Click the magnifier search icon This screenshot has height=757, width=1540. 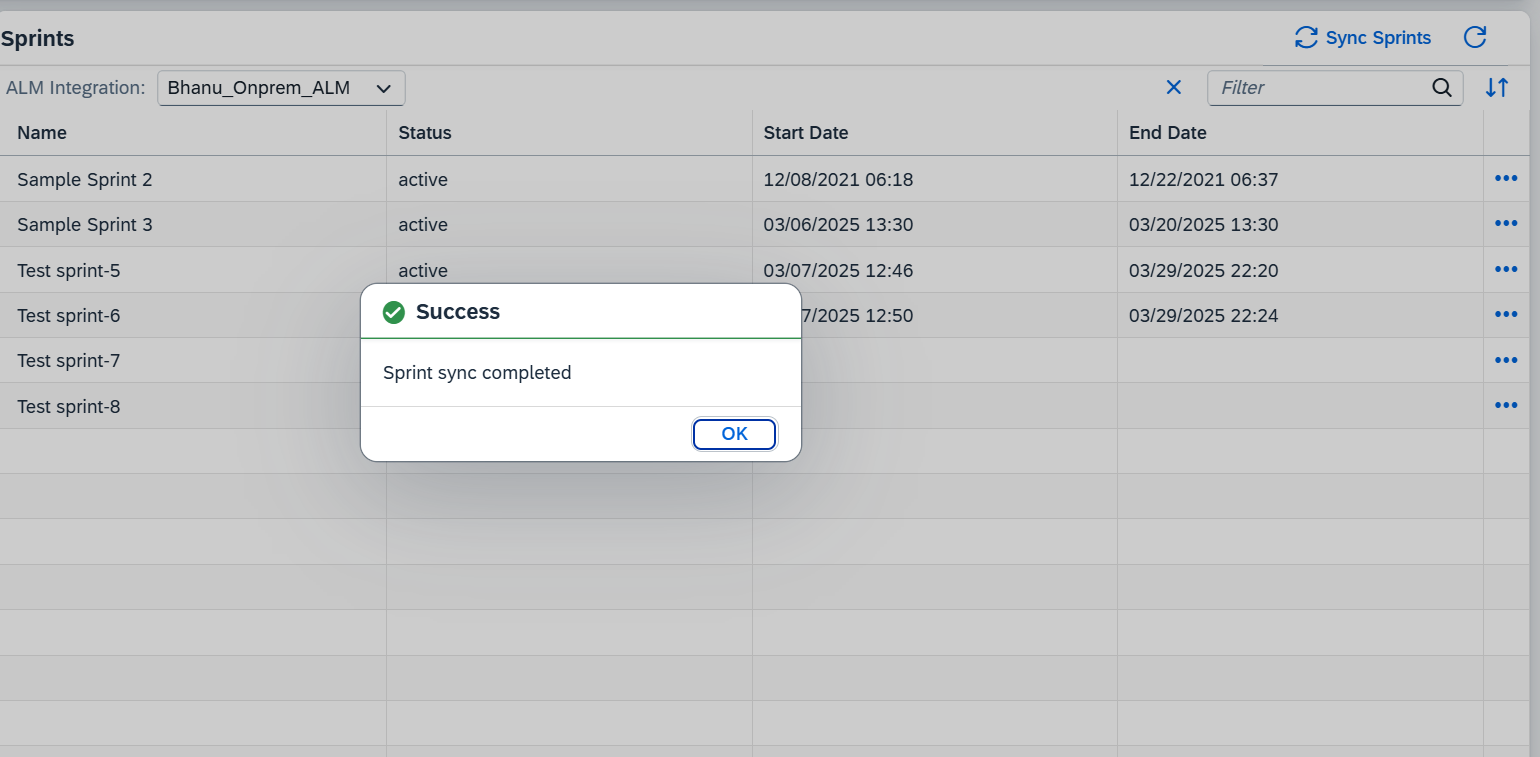coord(1442,88)
